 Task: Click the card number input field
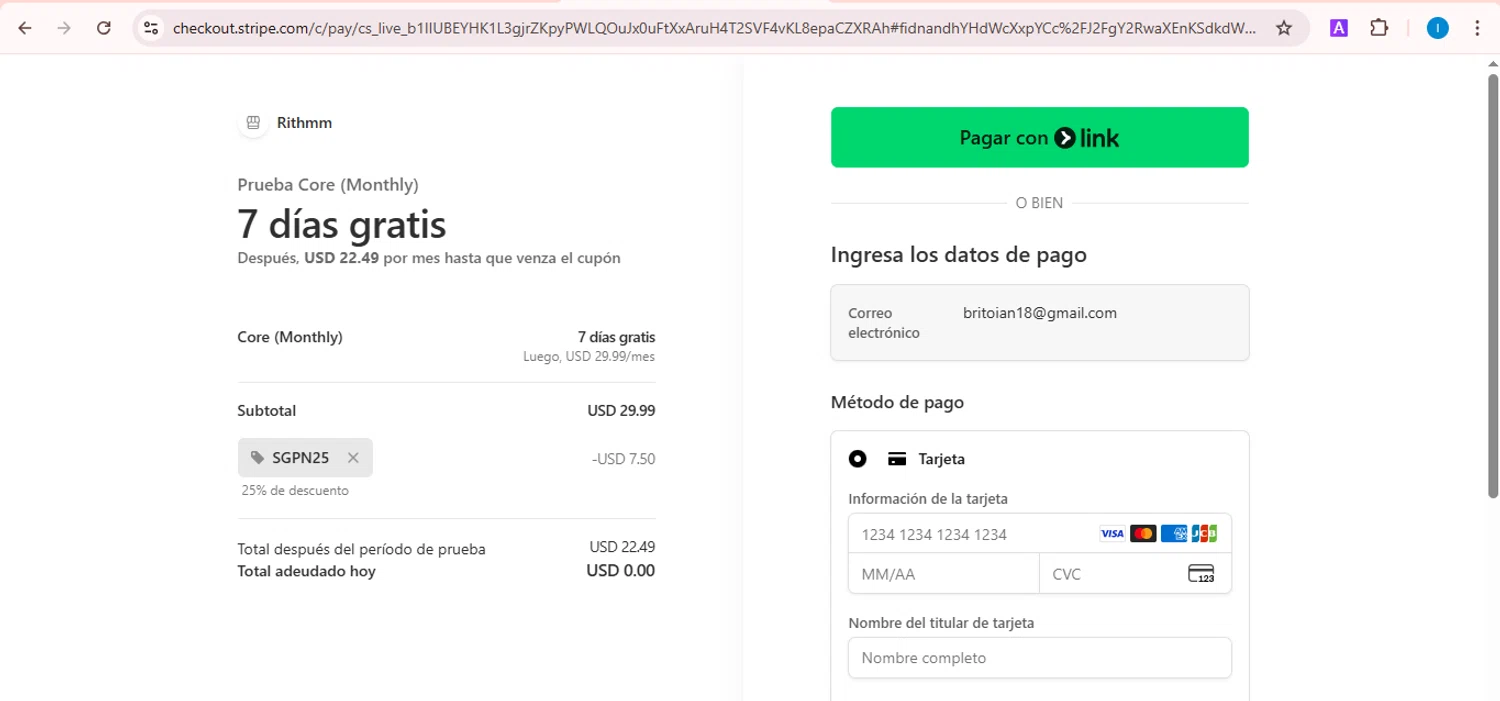pos(1040,534)
